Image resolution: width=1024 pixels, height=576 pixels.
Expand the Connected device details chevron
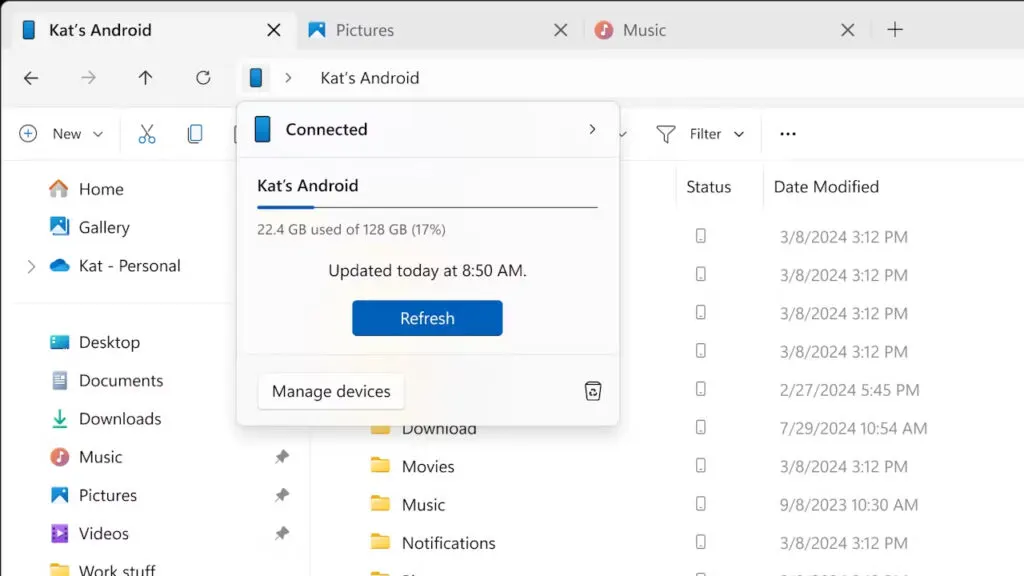pos(592,129)
